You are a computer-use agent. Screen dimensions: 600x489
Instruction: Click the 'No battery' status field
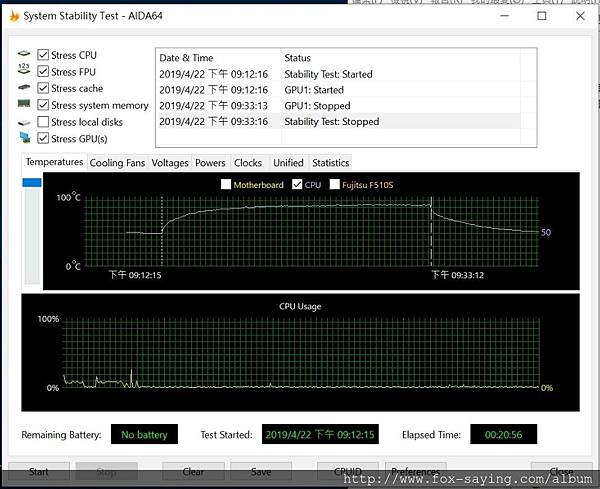point(144,434)
